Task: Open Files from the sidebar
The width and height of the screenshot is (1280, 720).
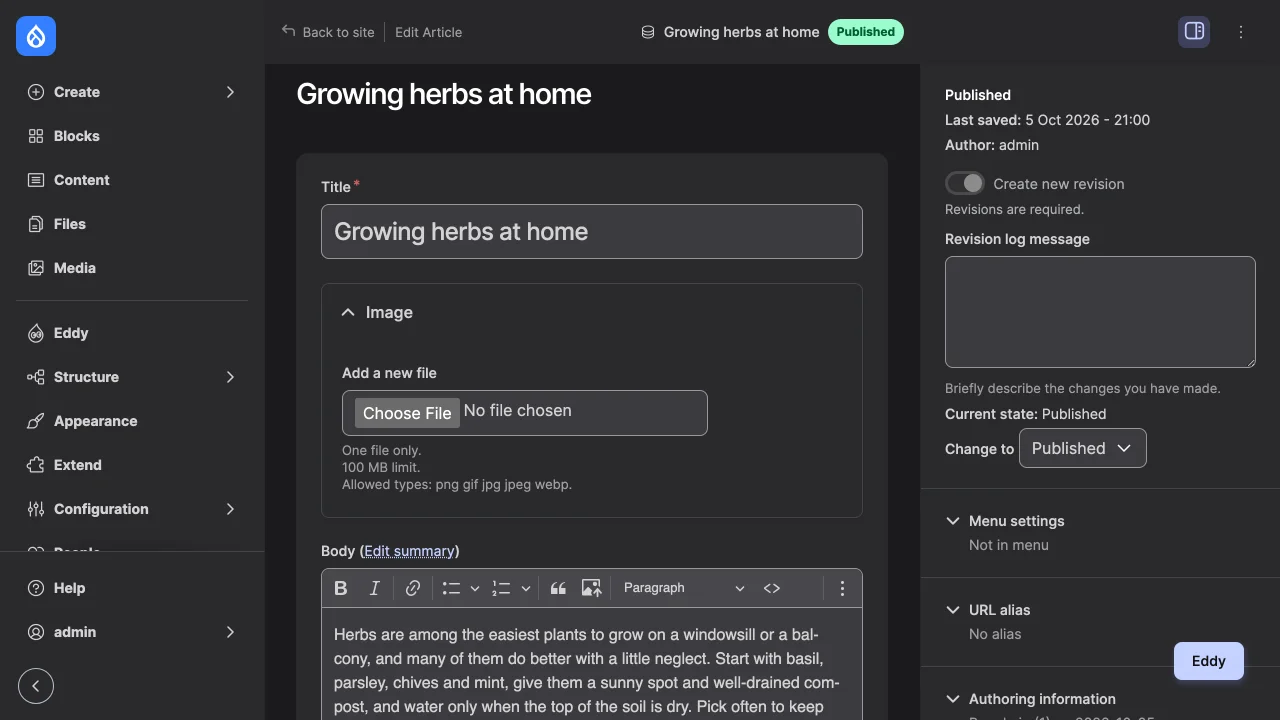Action: (x=132, y=224)
